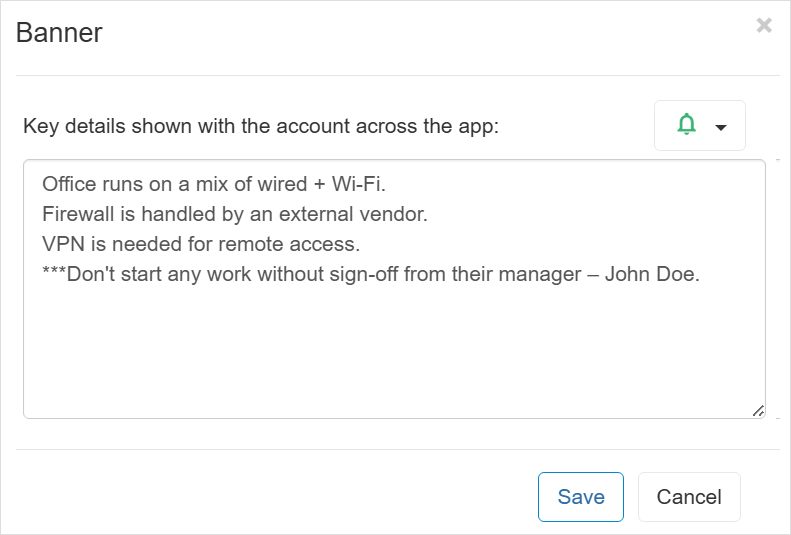Place cursor in the 'Firewall is handled' line

(x=235, y=214)
